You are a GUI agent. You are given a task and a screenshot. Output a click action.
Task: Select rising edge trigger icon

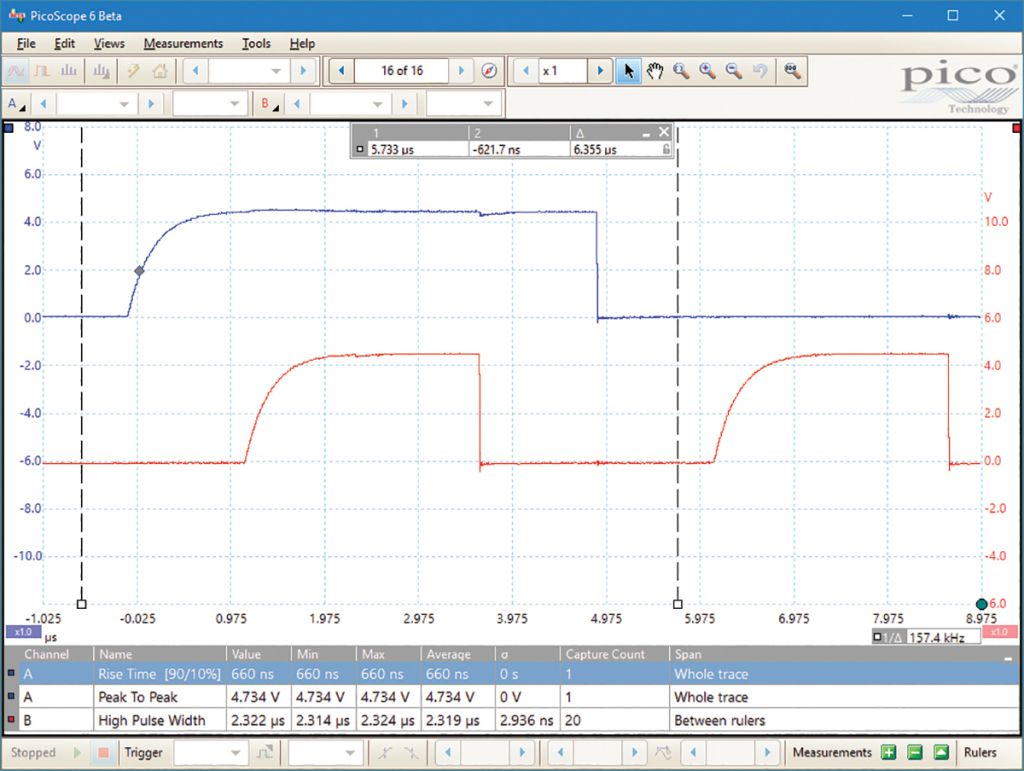pos(385,753)
